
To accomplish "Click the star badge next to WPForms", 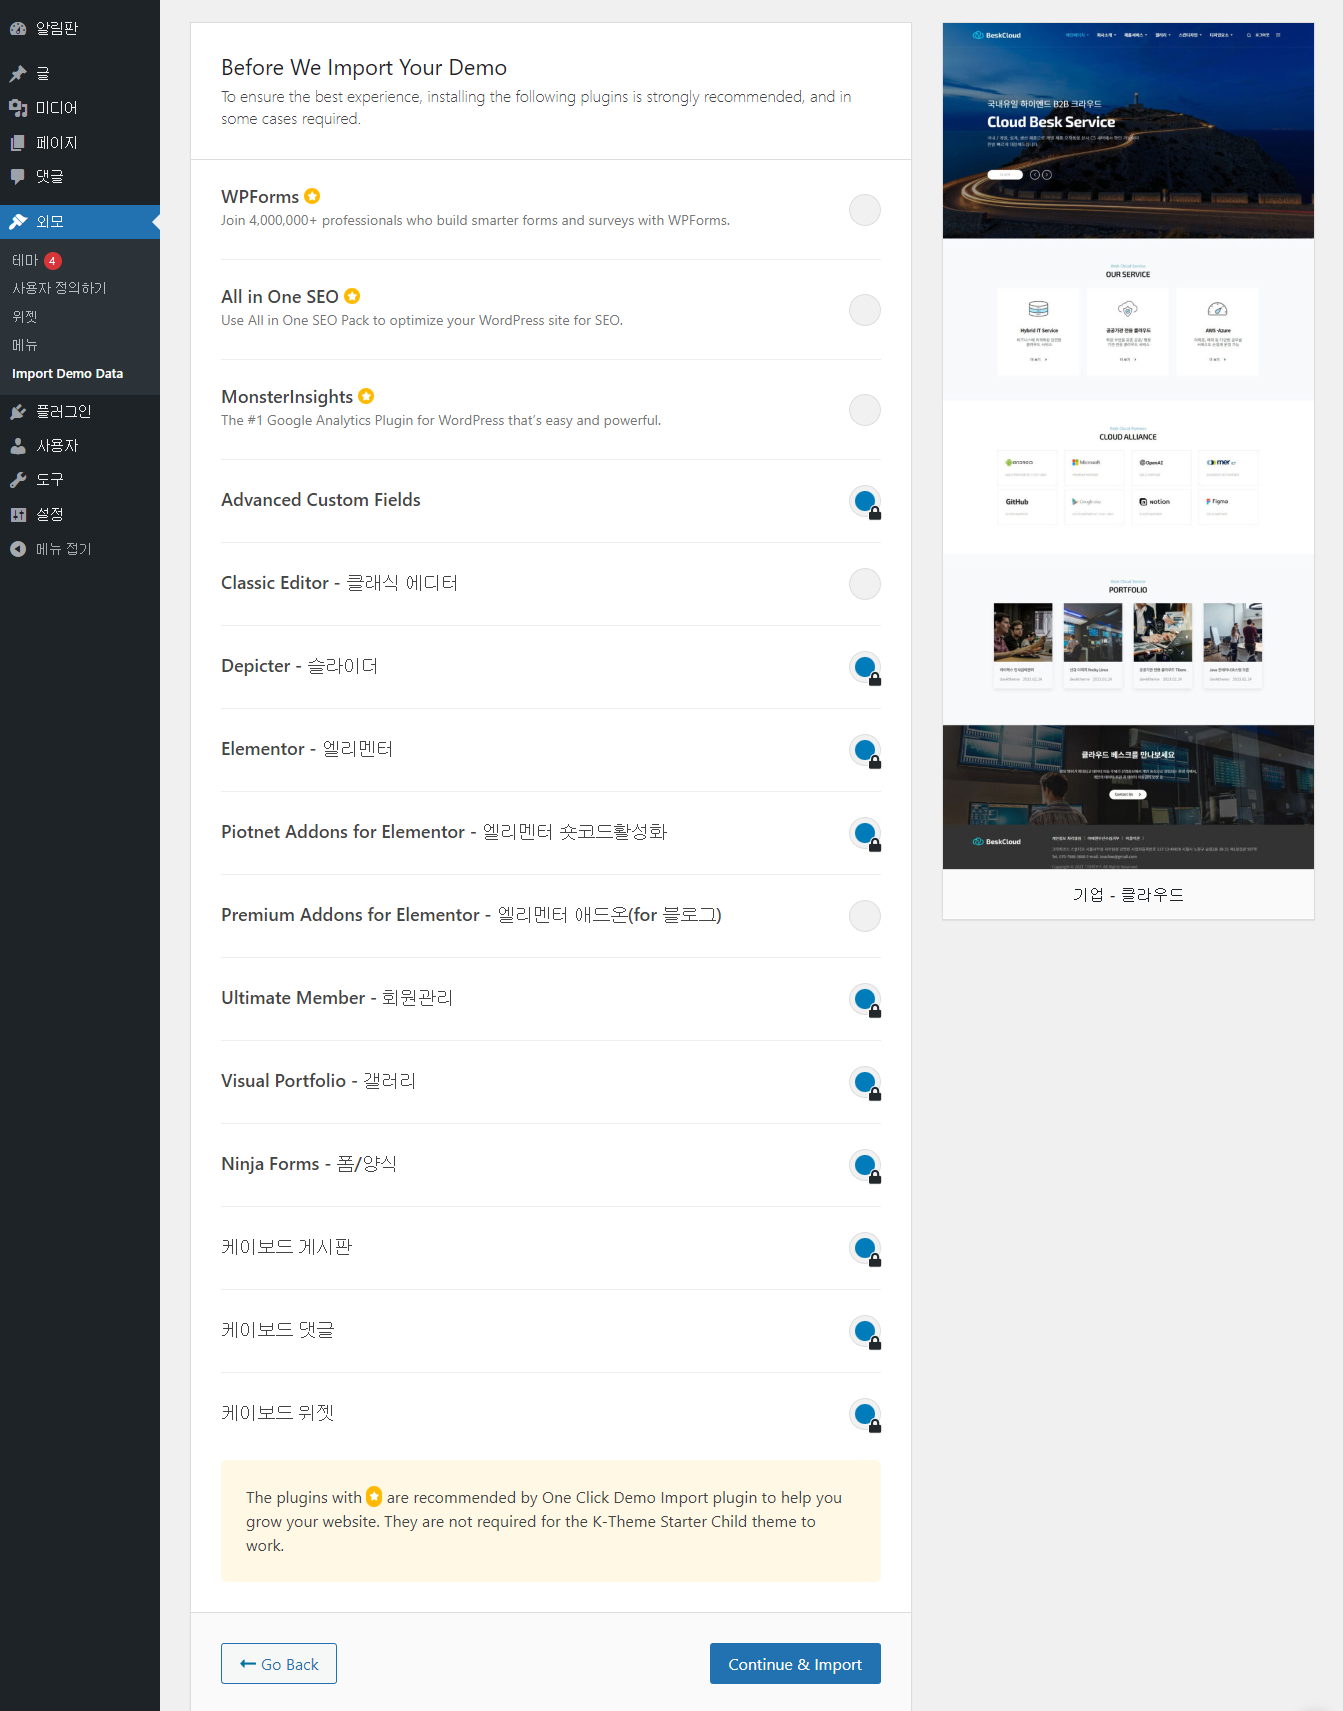I will pos(312,196).
